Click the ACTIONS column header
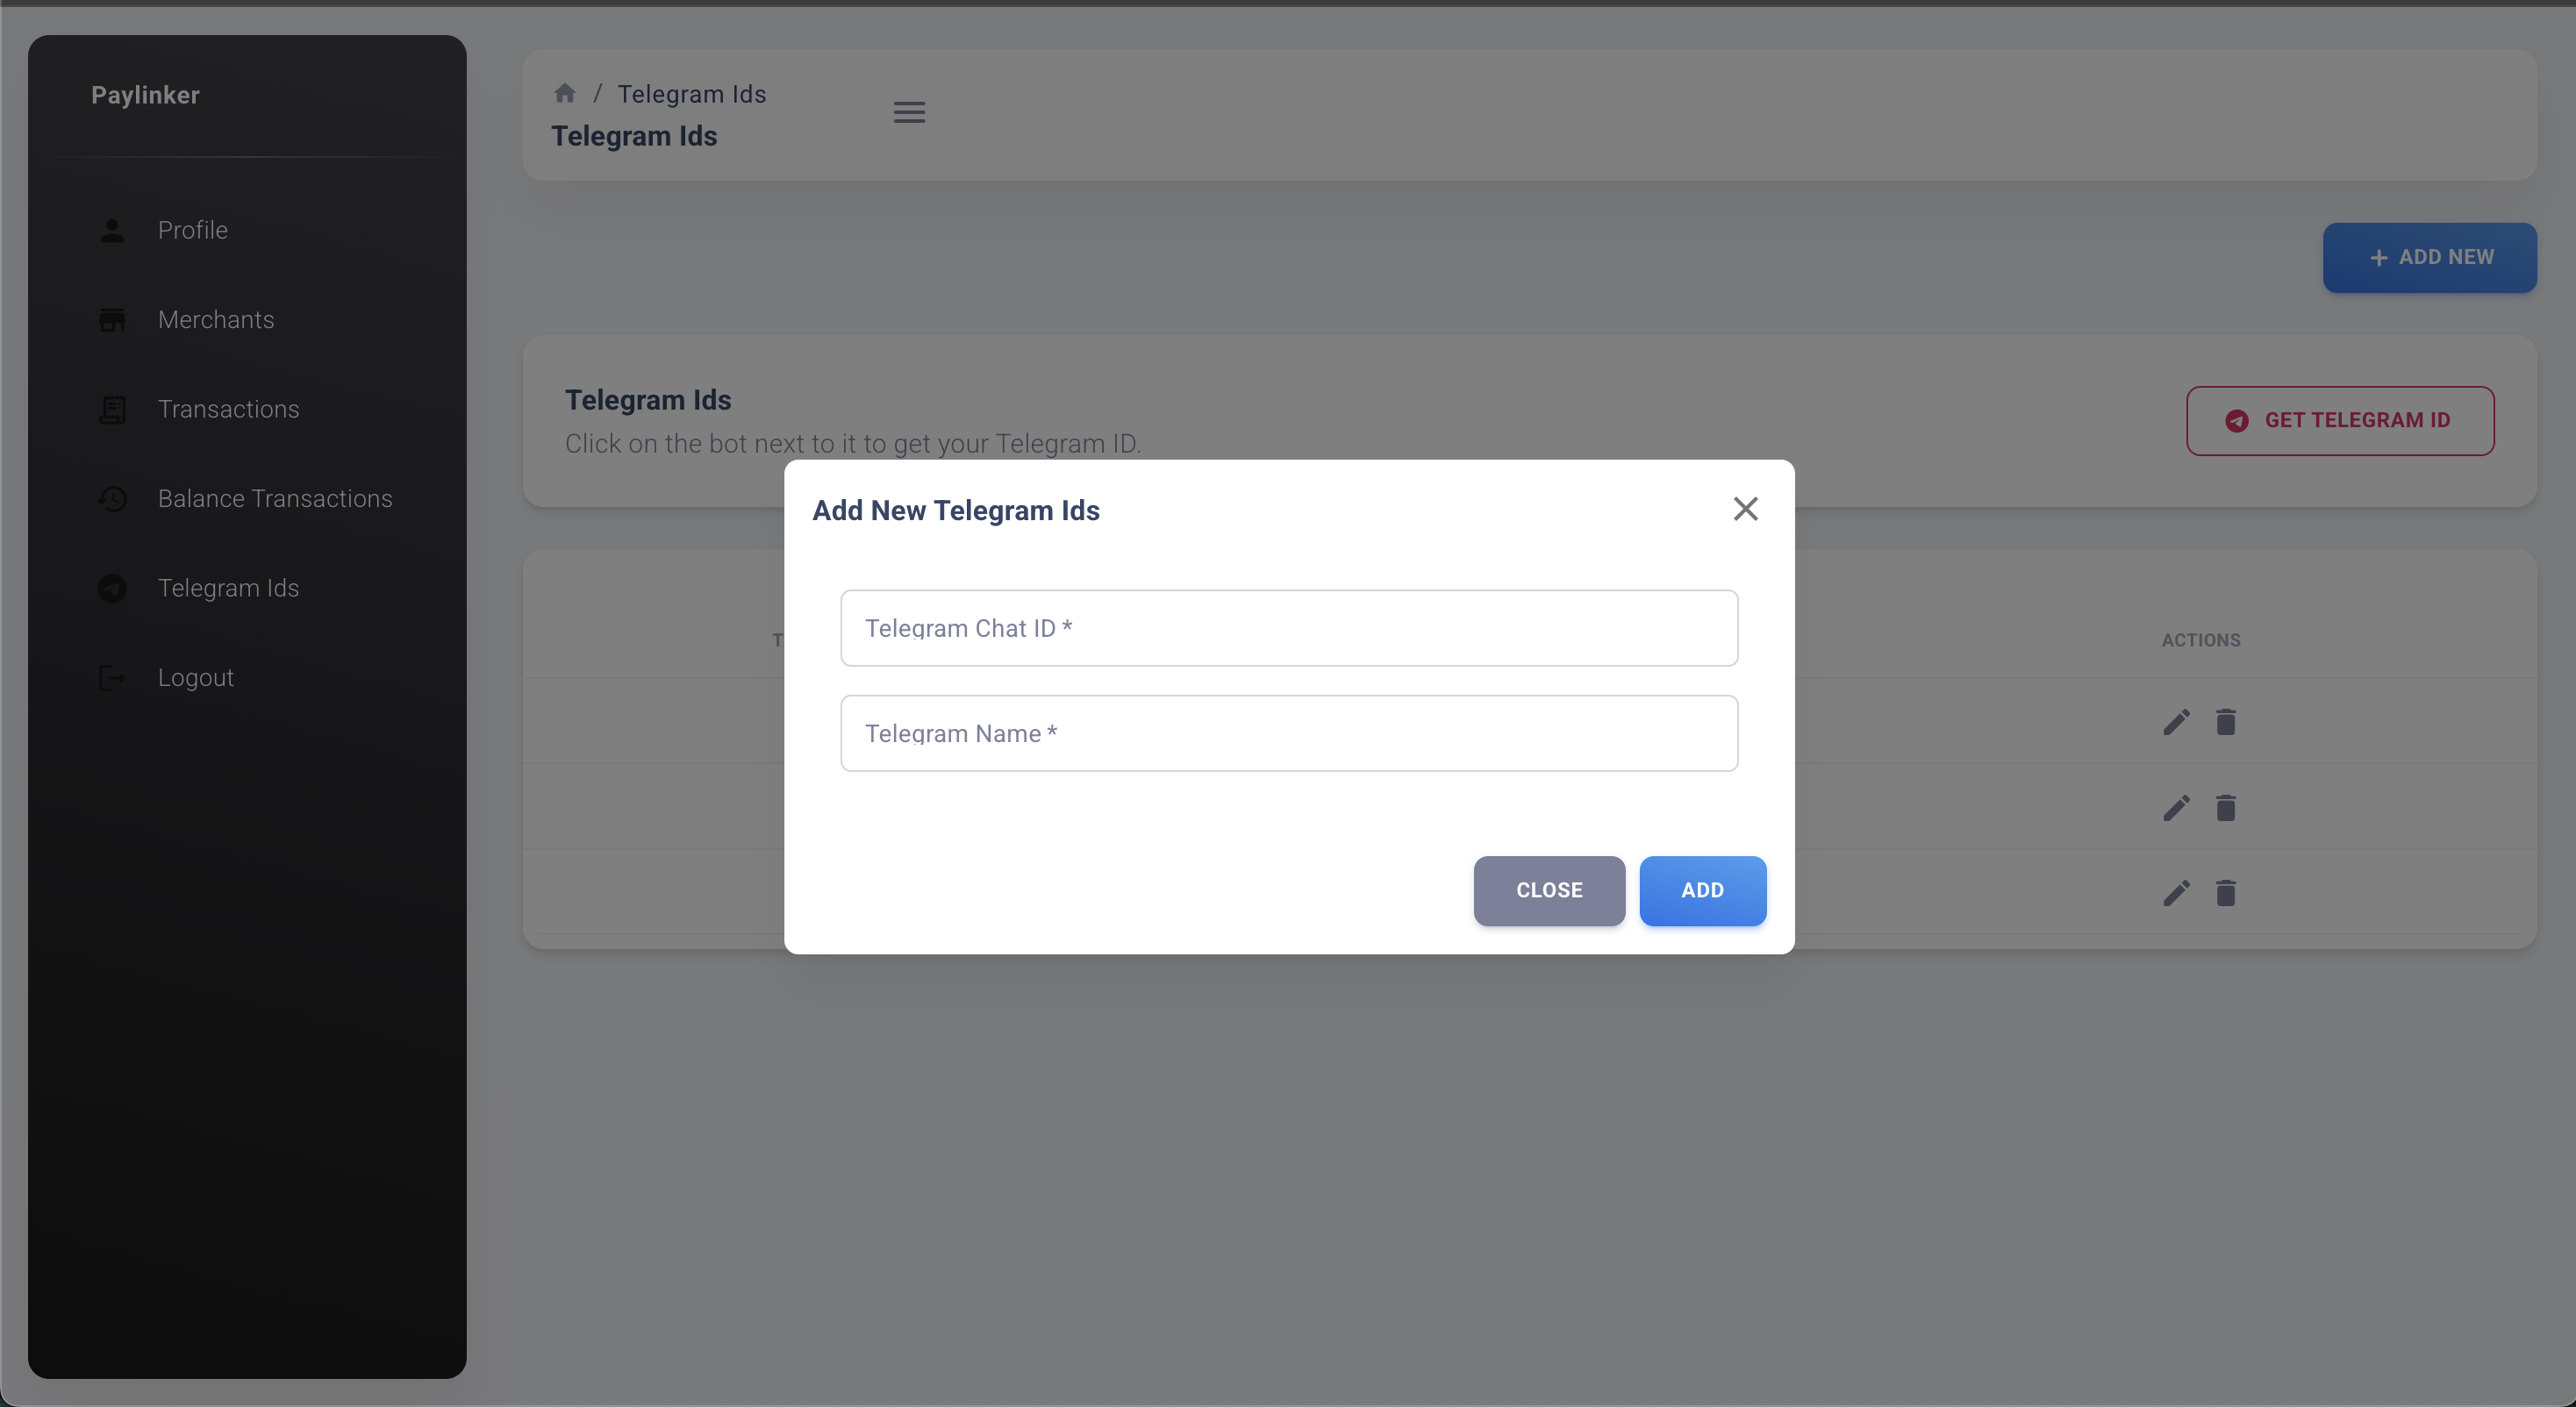2576x1407 pixels. click(2200, 640)
